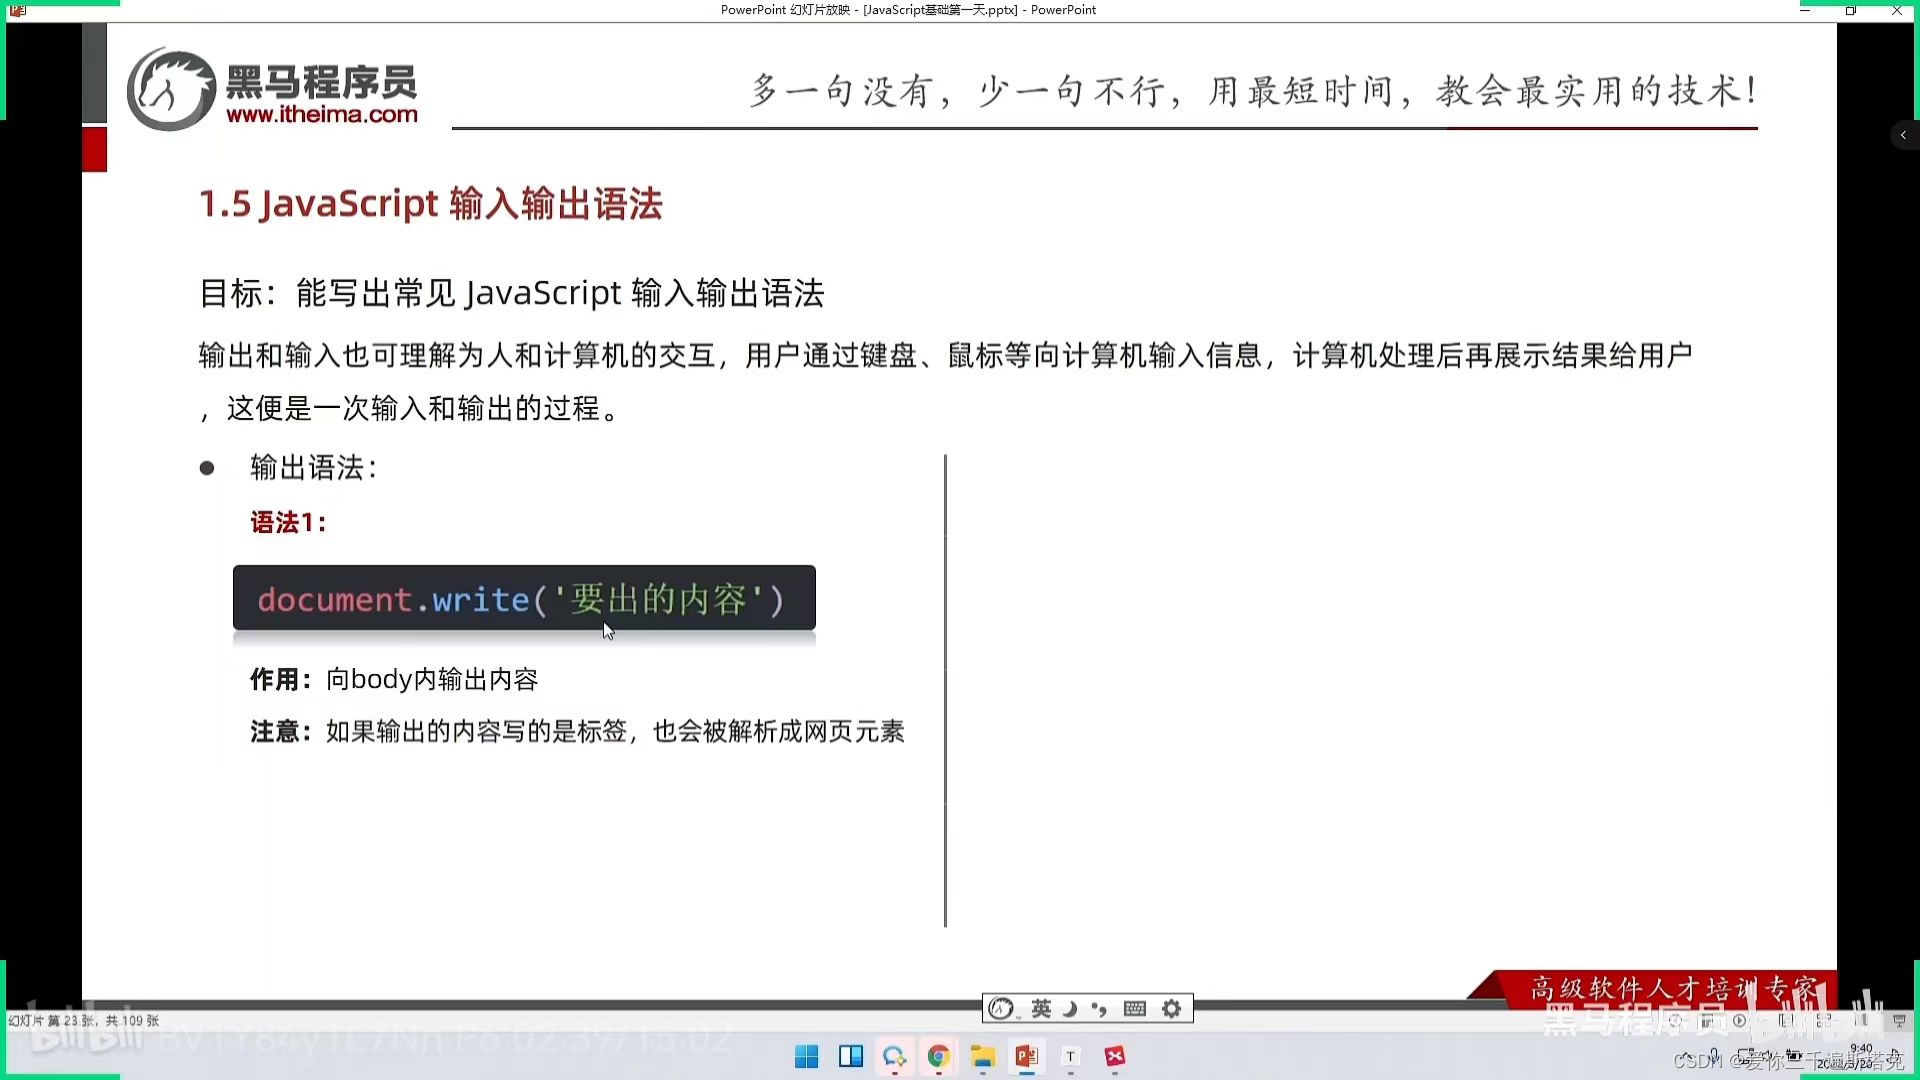Open the Typora 'T' taskbar app
The width and height of the screenshot is (1920, 1080).
[x=1070, y=1057]
